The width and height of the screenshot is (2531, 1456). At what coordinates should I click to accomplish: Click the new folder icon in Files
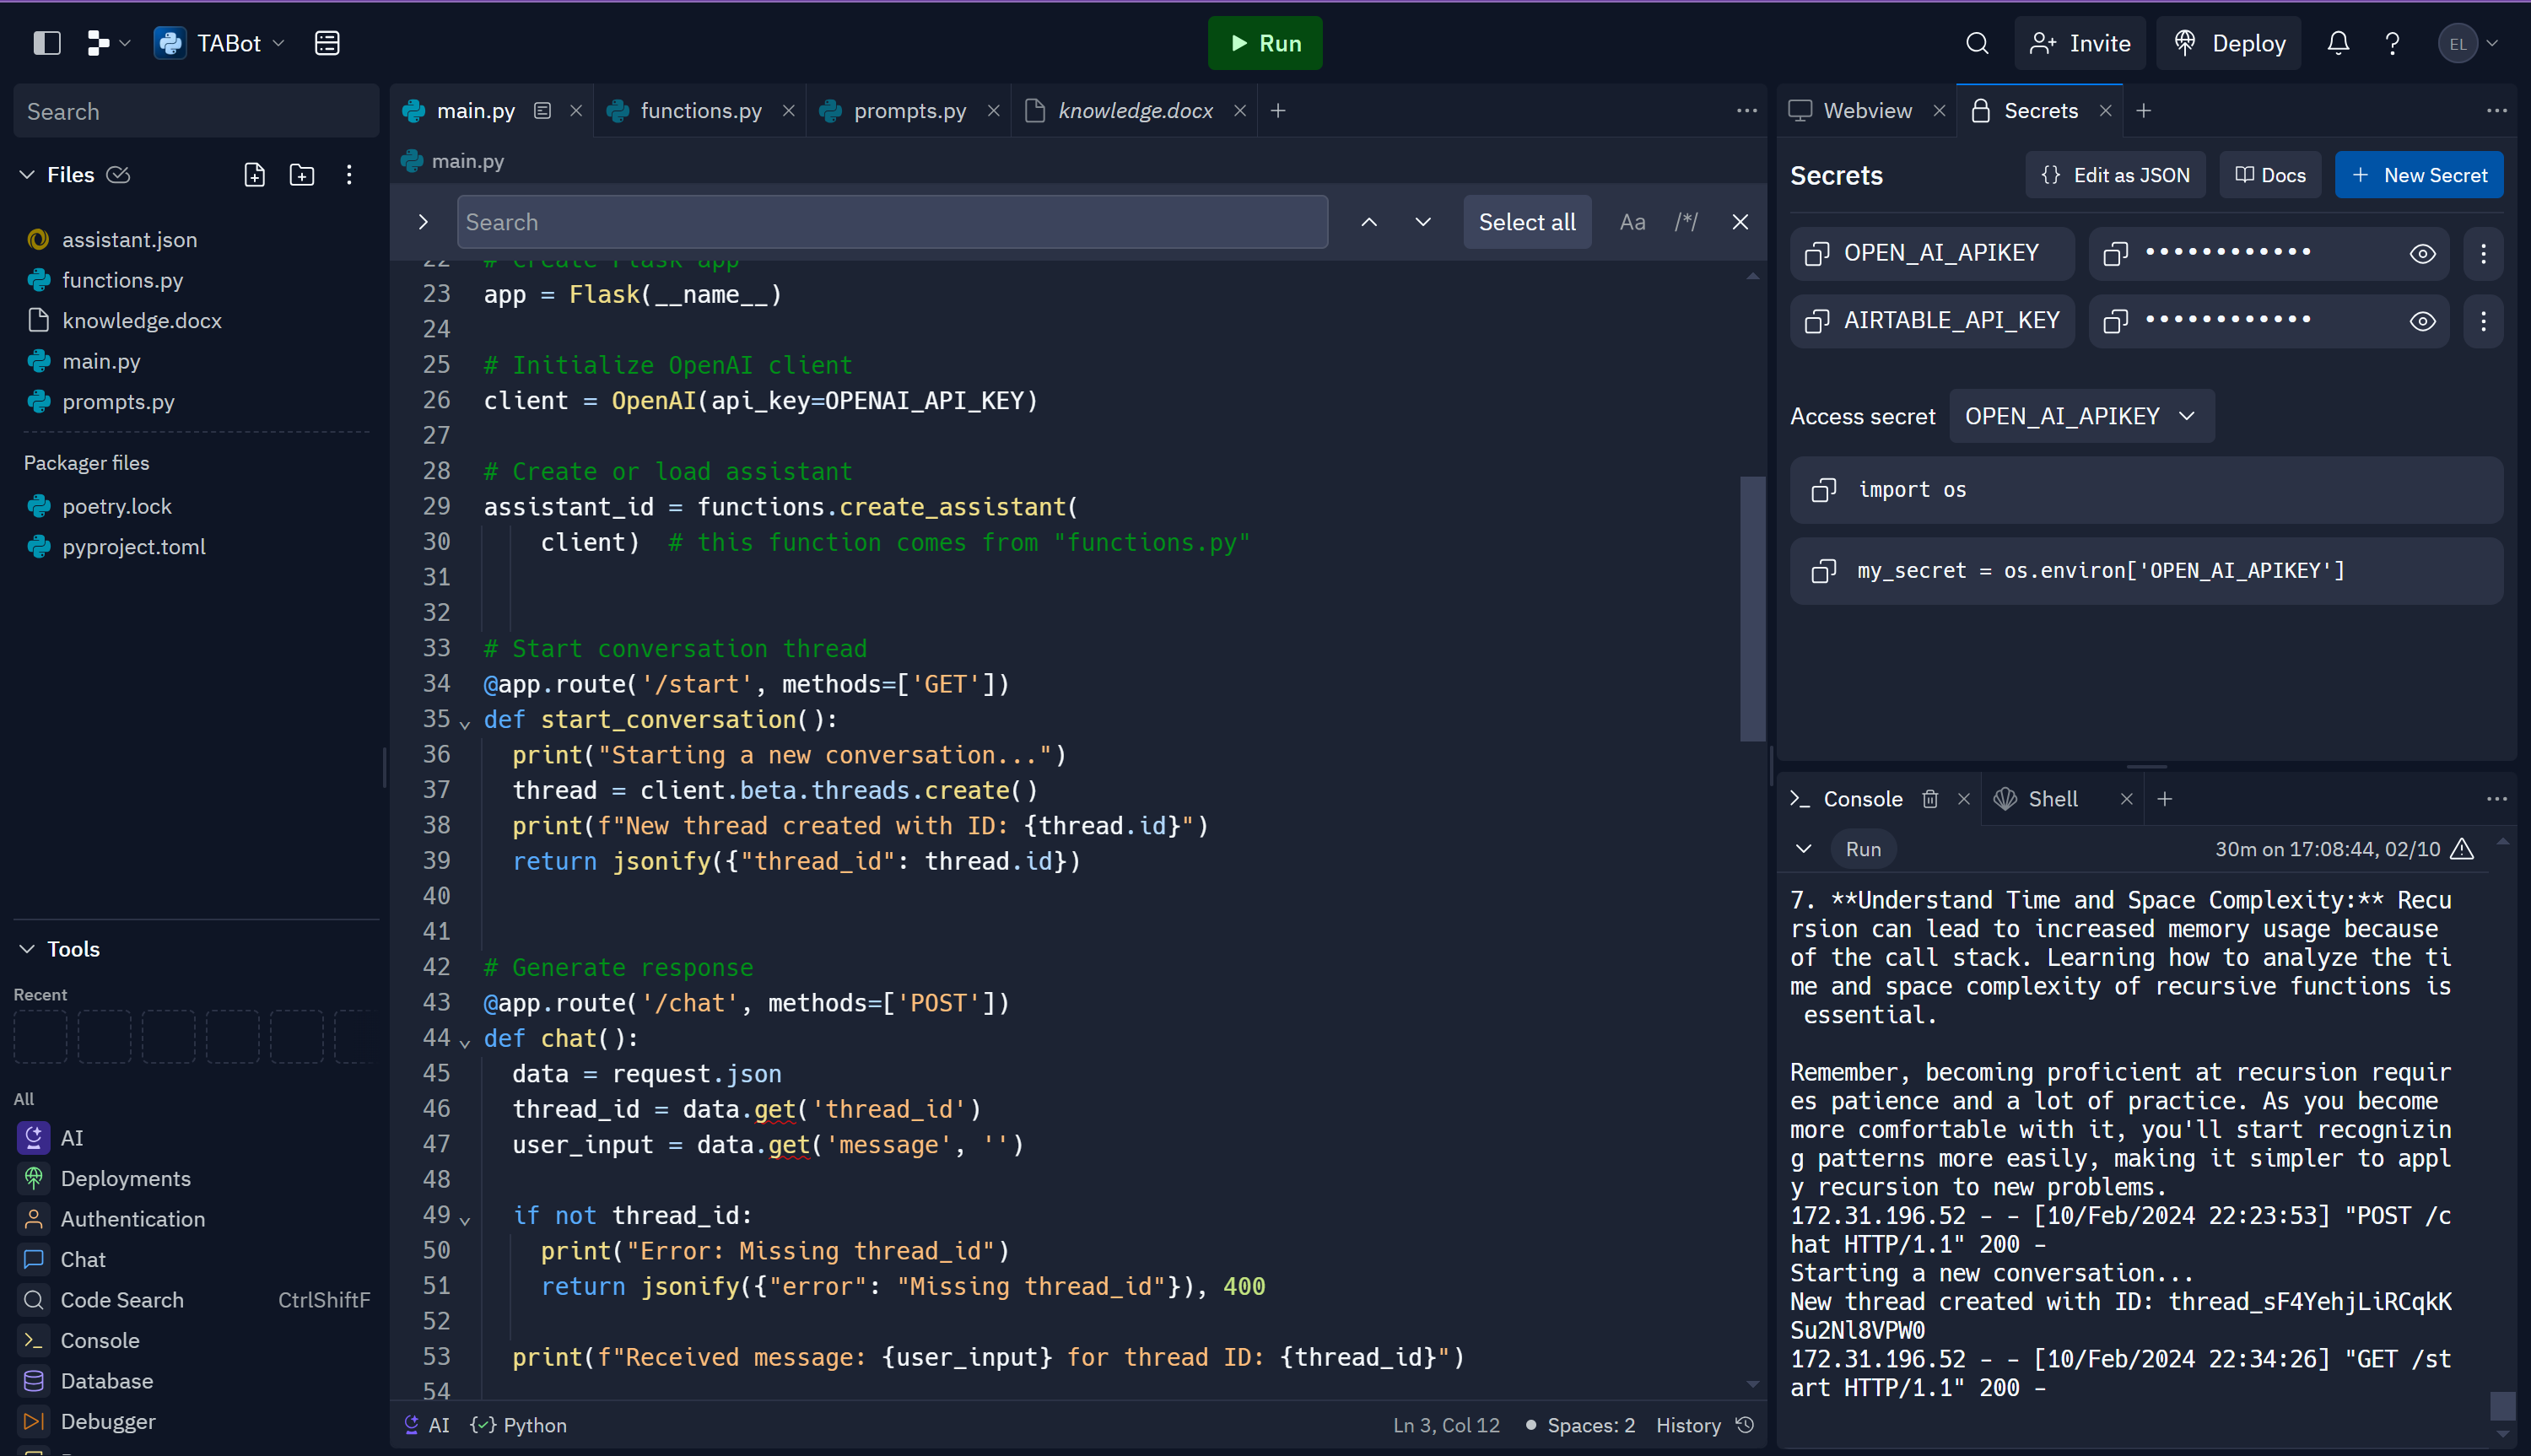pos(301,175)
